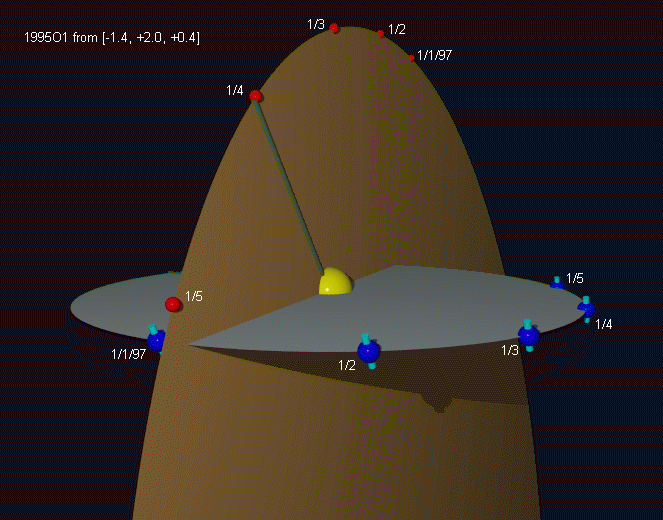The width and height of the screenshot is (663, 520).
Task: Select the red comet marker labeled 1/5
Action: pyautogui.click(x=173, y=304)
